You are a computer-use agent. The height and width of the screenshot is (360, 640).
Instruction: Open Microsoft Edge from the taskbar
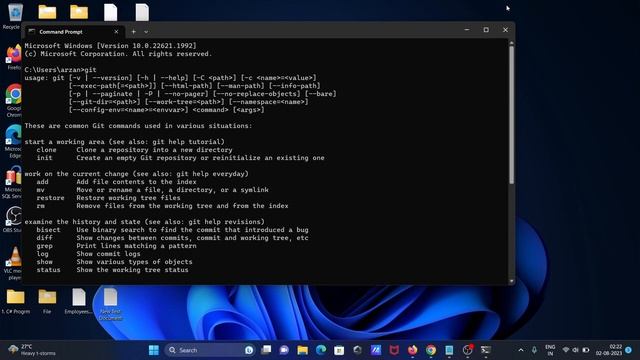click(321, 350)
